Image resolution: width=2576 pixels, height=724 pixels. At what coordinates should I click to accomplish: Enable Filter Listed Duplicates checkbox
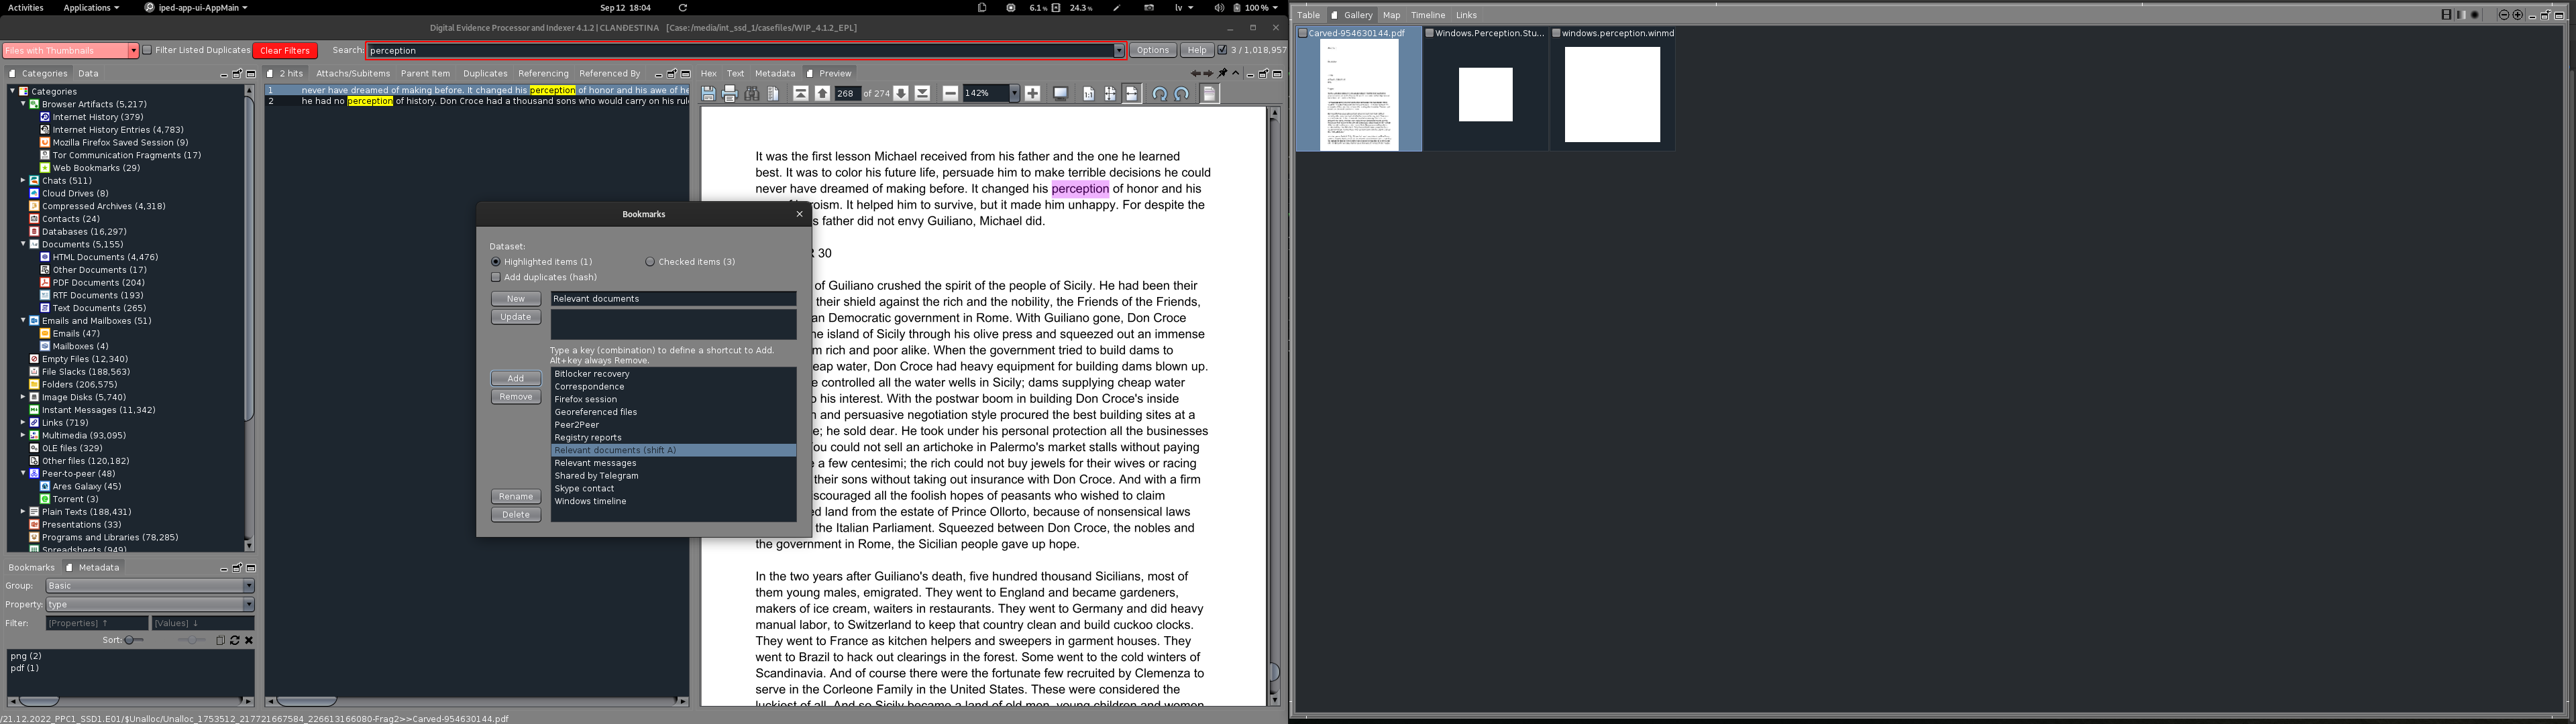pyautogui.click(x=147, y=50)
